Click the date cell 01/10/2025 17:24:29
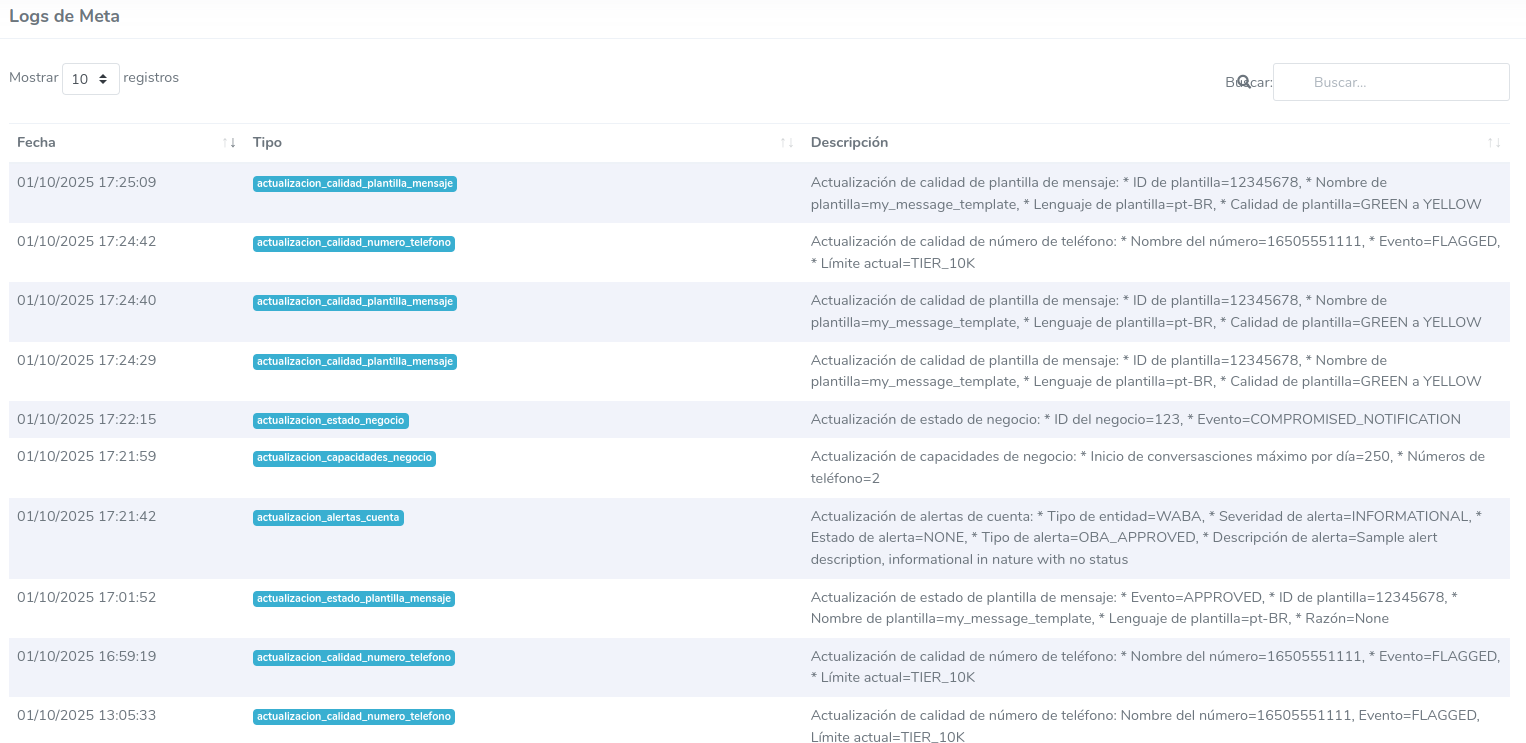Viewport: 1526px width, 743px height. 86,360
